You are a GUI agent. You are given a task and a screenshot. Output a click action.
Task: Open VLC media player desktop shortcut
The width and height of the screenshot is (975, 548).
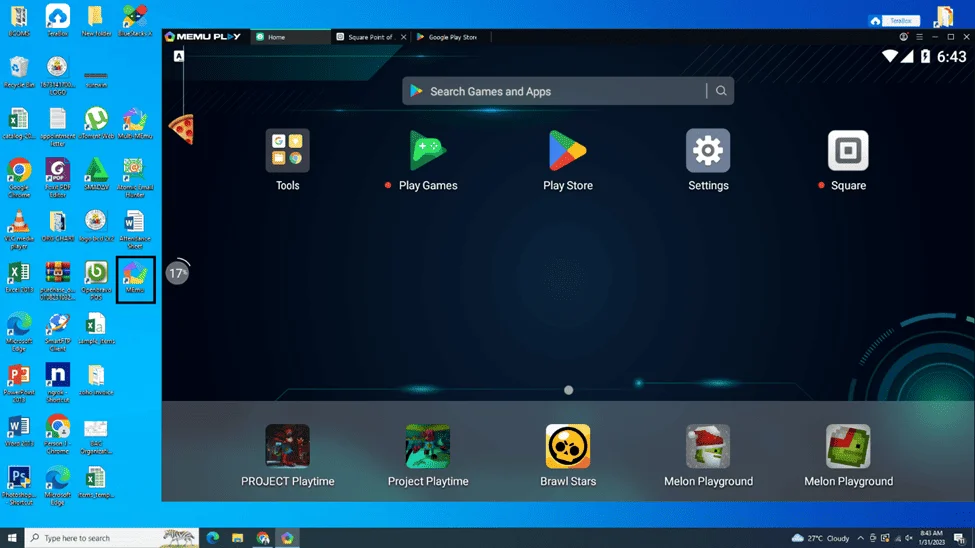coord(19,230)
